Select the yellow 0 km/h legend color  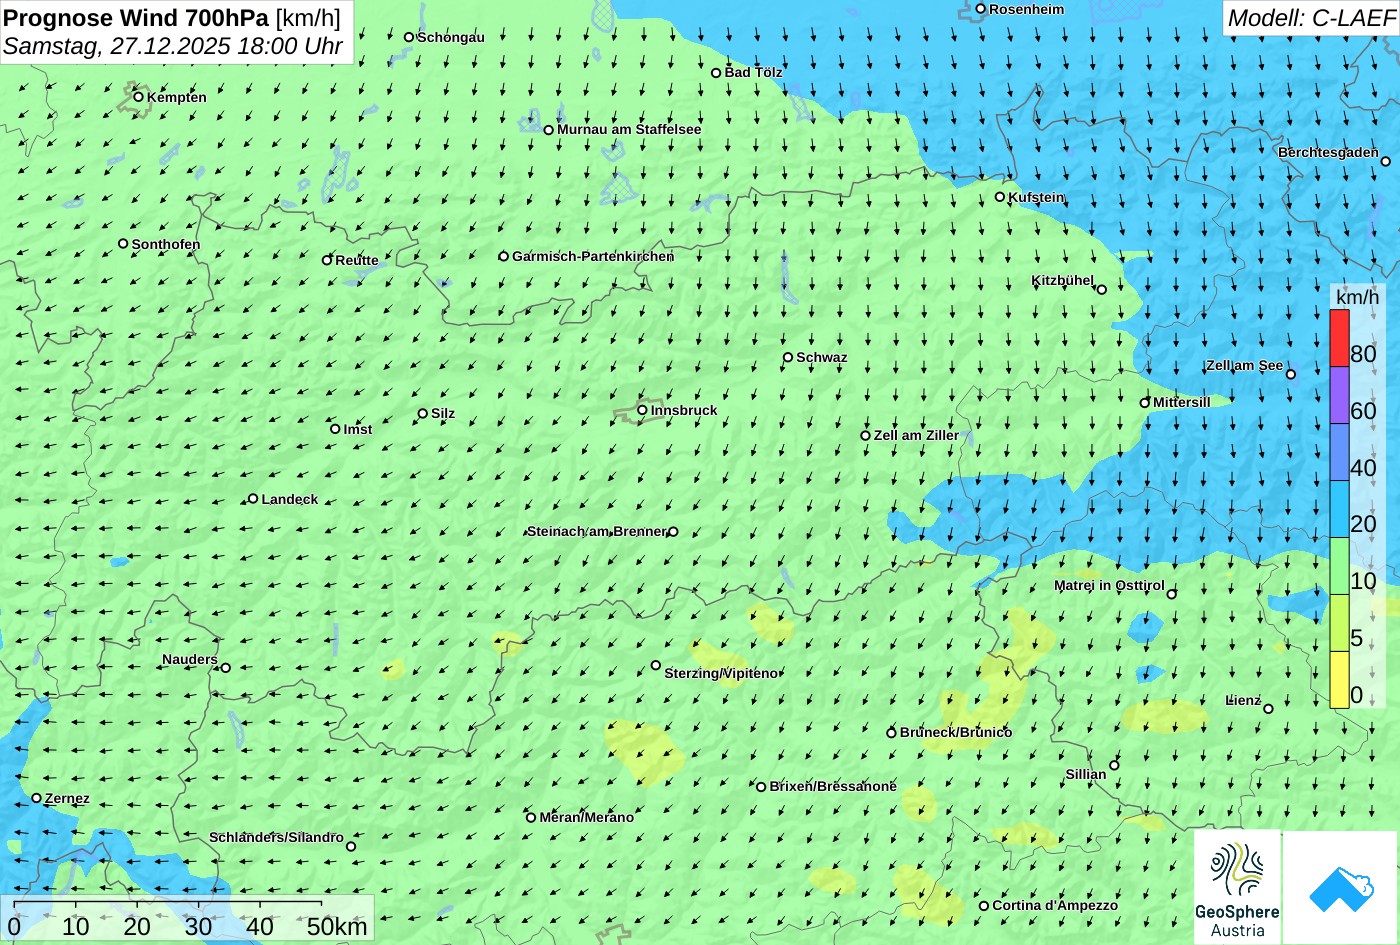[1339, 680]
